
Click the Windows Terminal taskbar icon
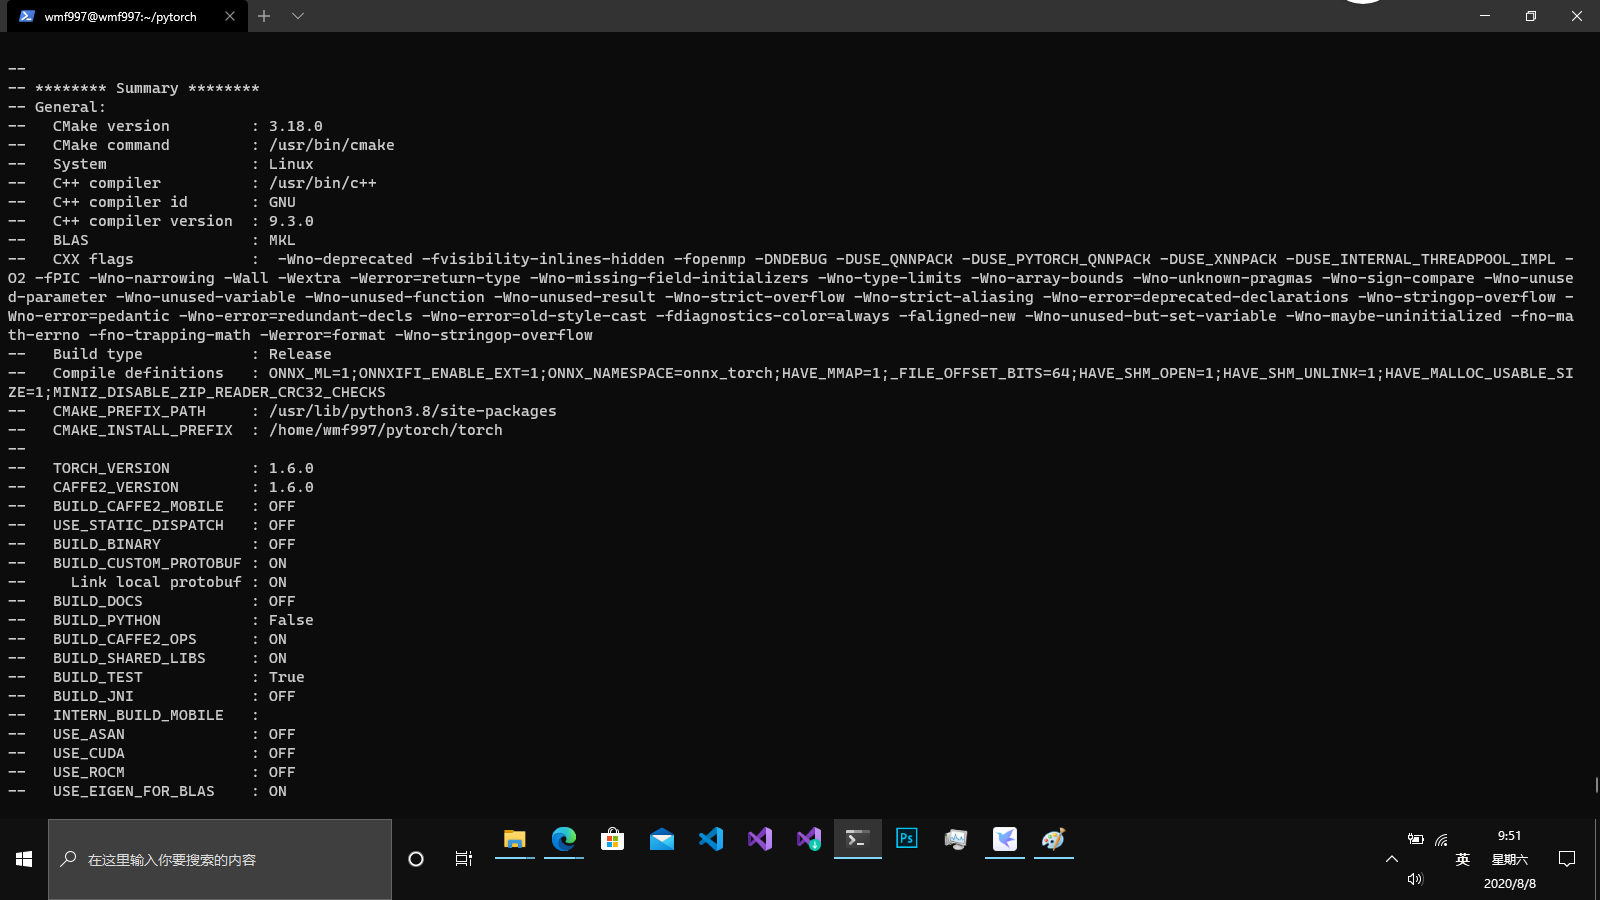[857, 839]
